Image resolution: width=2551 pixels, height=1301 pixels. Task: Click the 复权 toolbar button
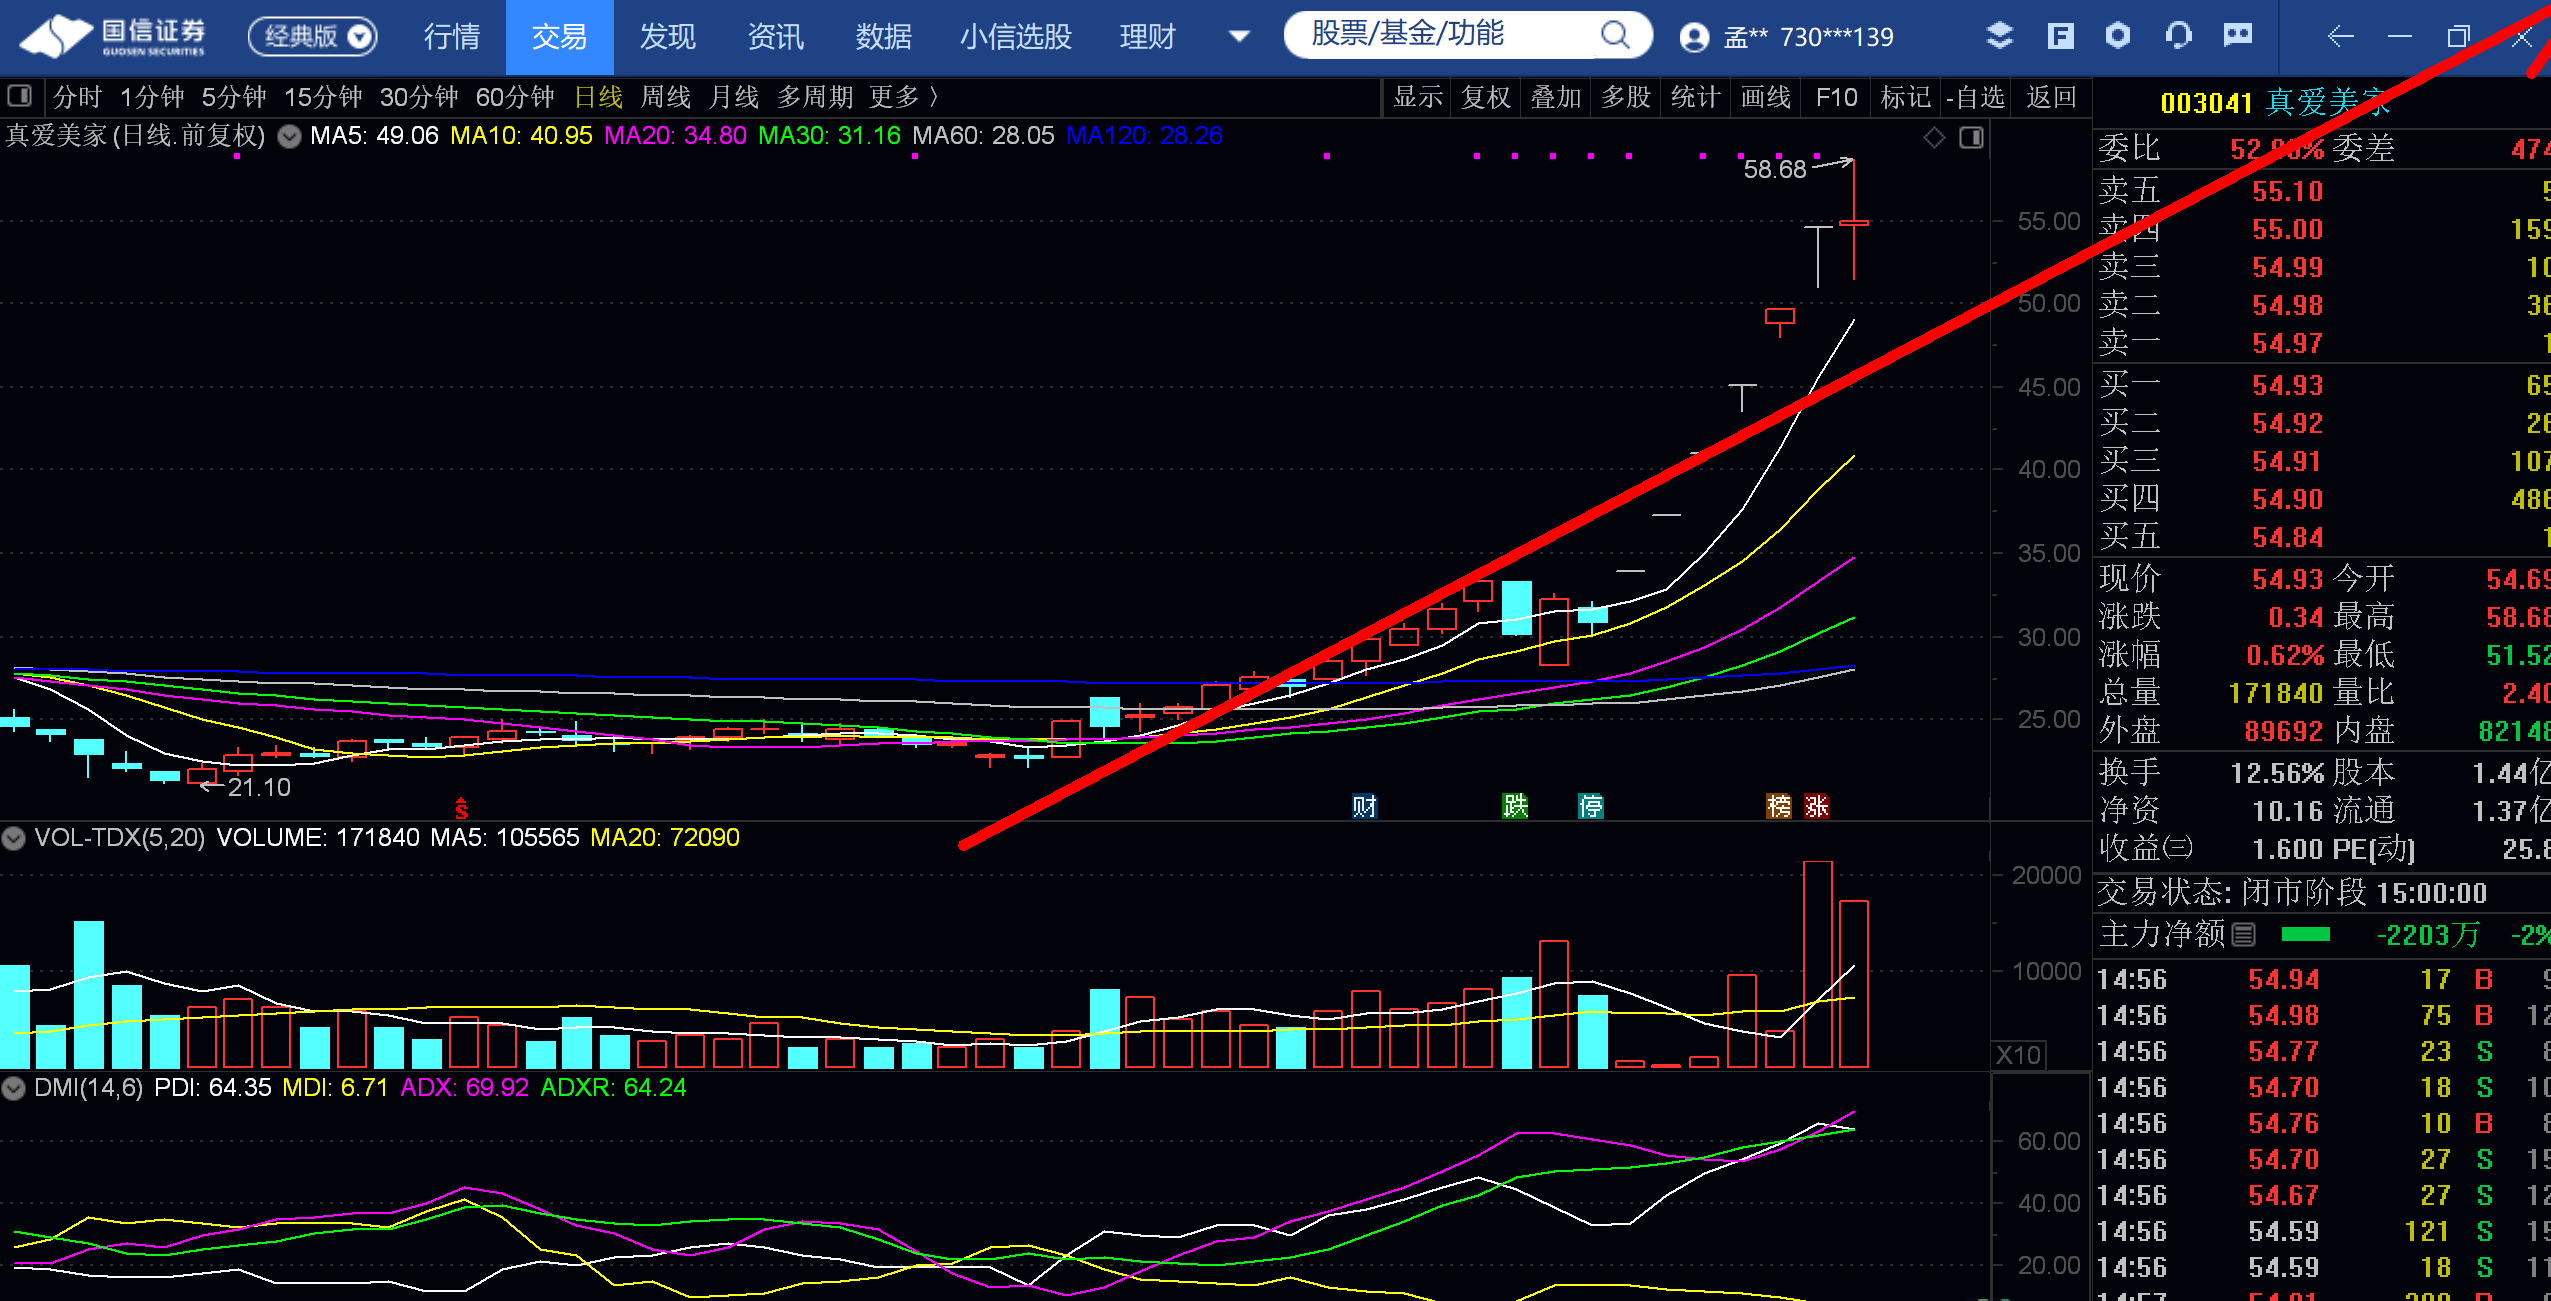(1485, 97)
